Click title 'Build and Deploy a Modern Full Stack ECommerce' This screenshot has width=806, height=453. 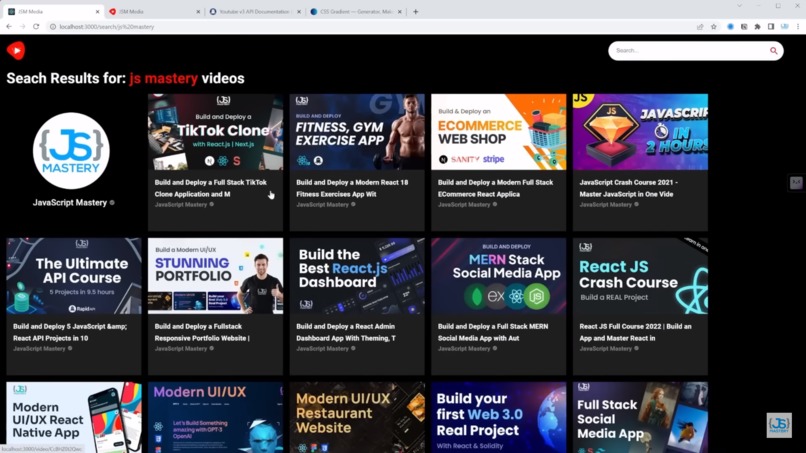click(x=496, y=188)
